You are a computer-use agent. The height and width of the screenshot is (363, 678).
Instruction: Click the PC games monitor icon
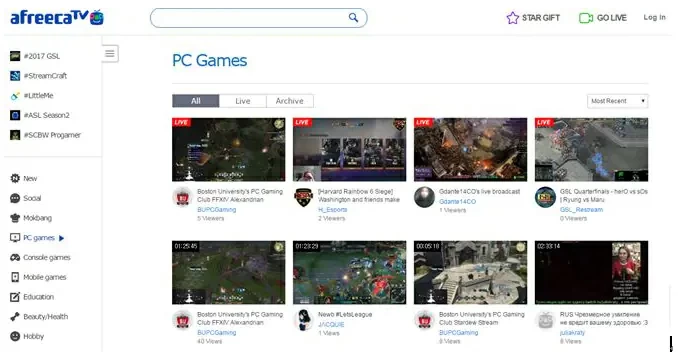[15, 238]
